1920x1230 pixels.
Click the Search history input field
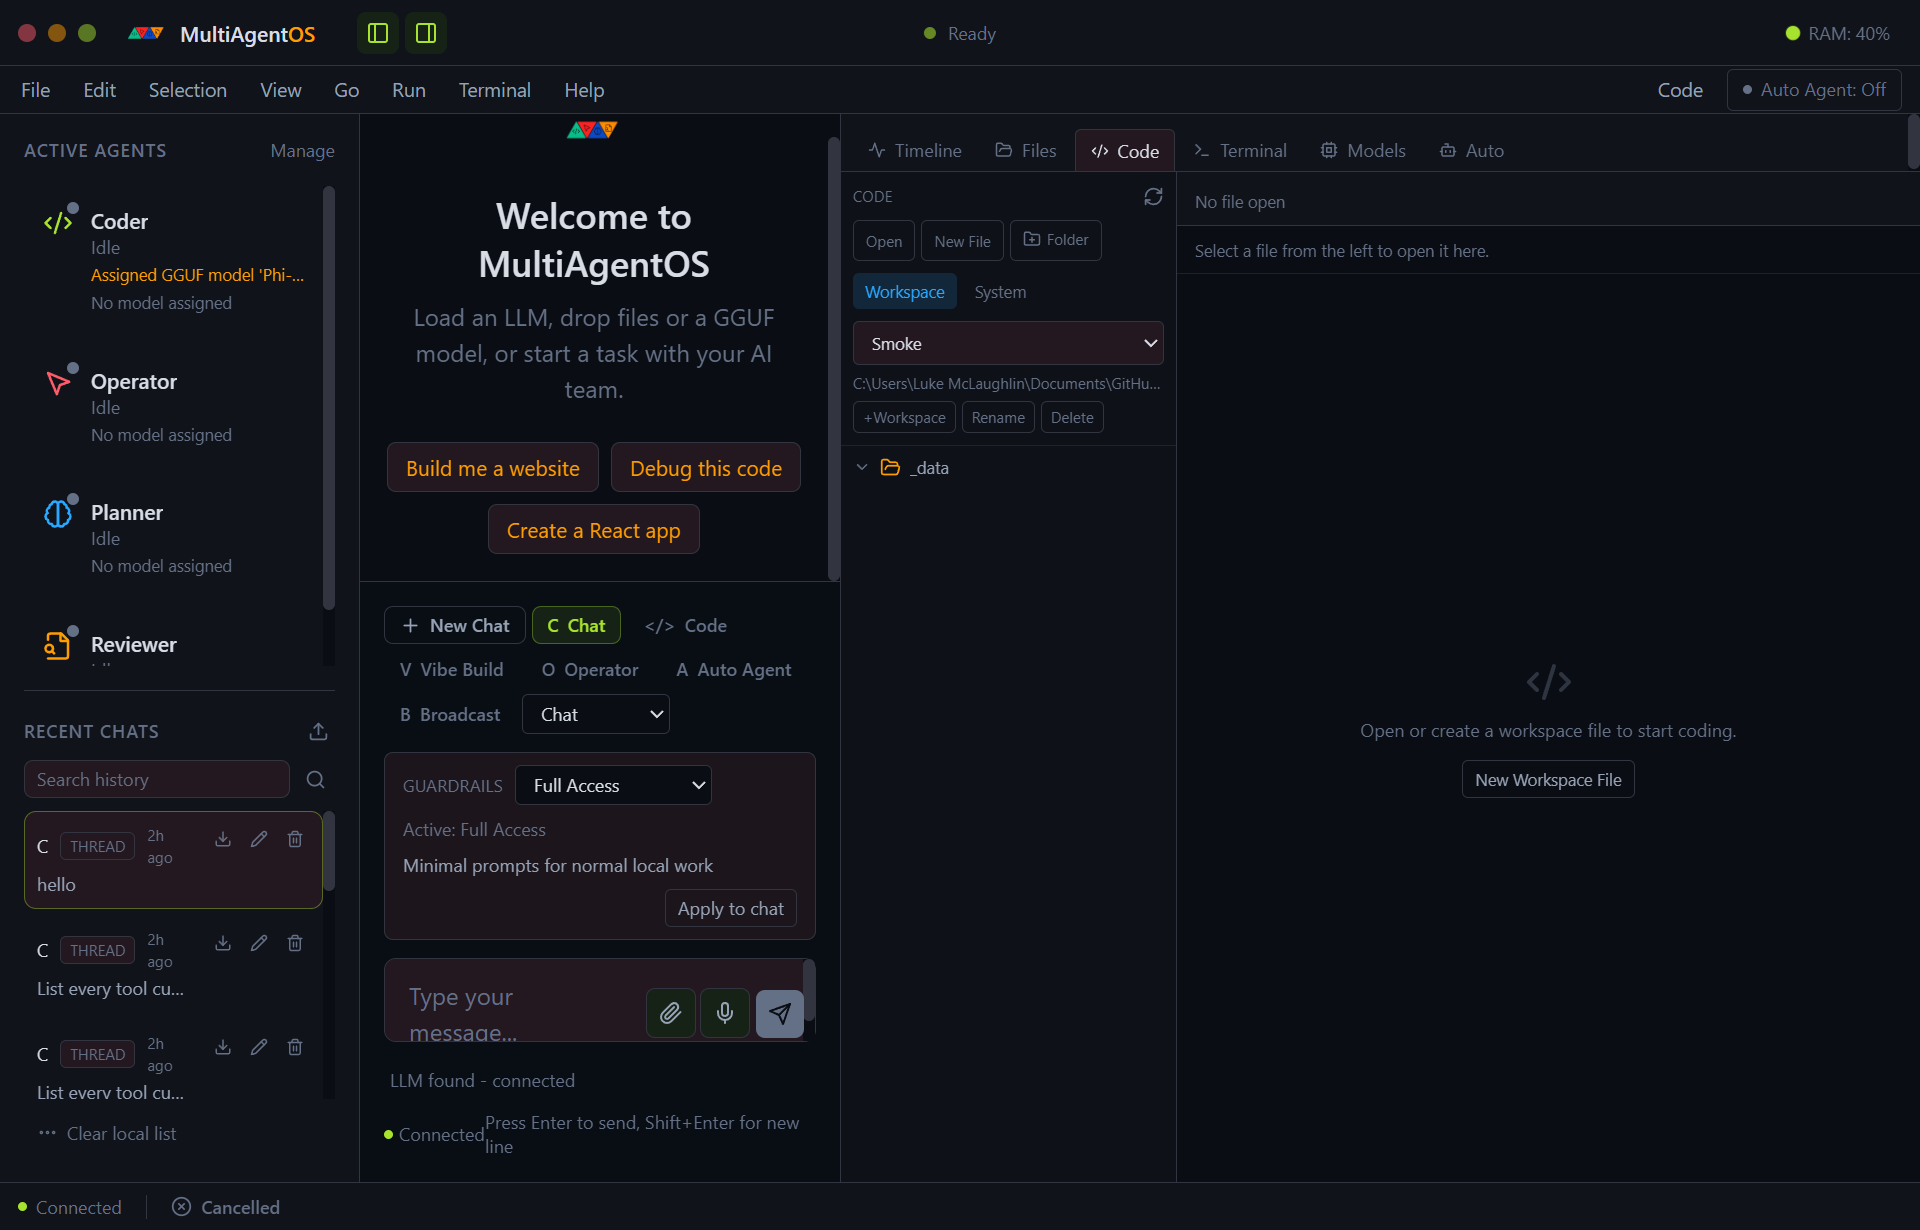[157, 779]
